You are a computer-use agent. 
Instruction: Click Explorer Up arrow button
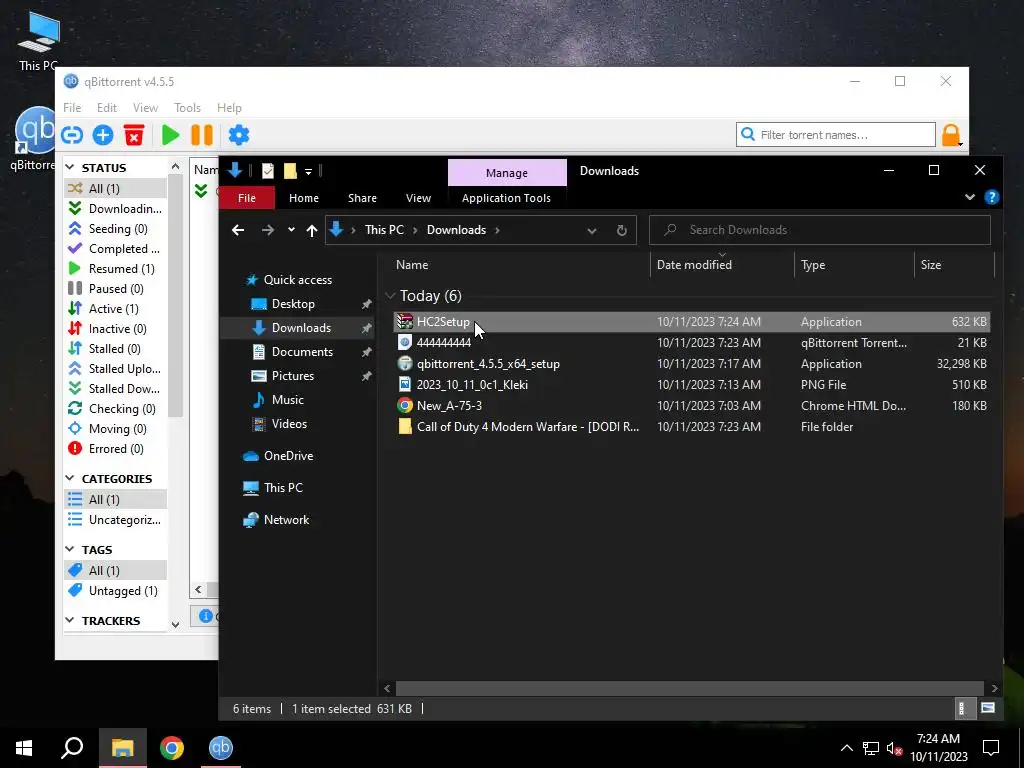point(312,230)
